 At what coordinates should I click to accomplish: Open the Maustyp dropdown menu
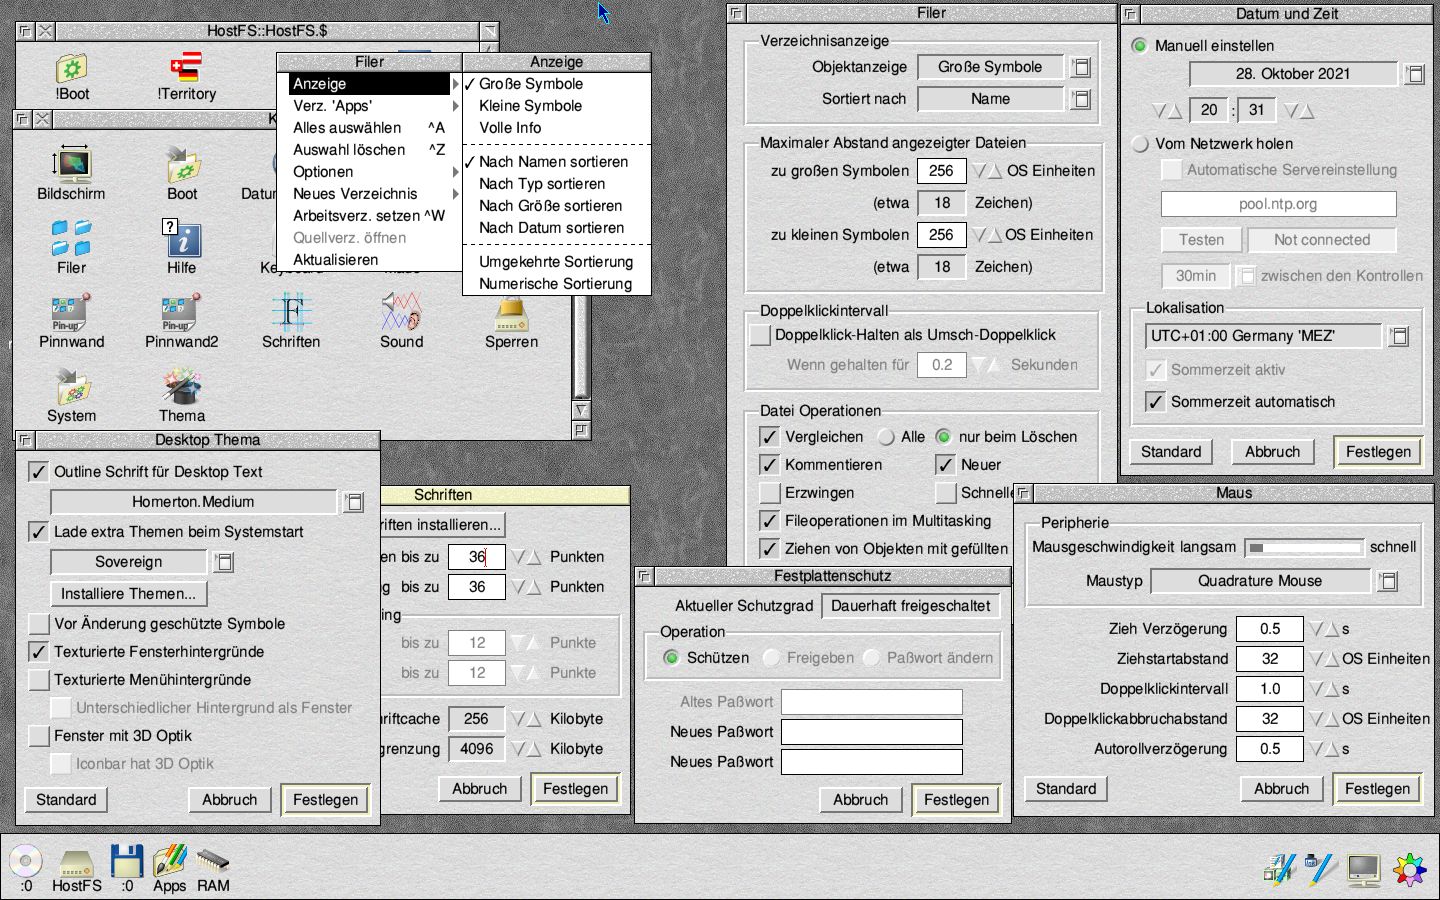tap(1387, 581)
